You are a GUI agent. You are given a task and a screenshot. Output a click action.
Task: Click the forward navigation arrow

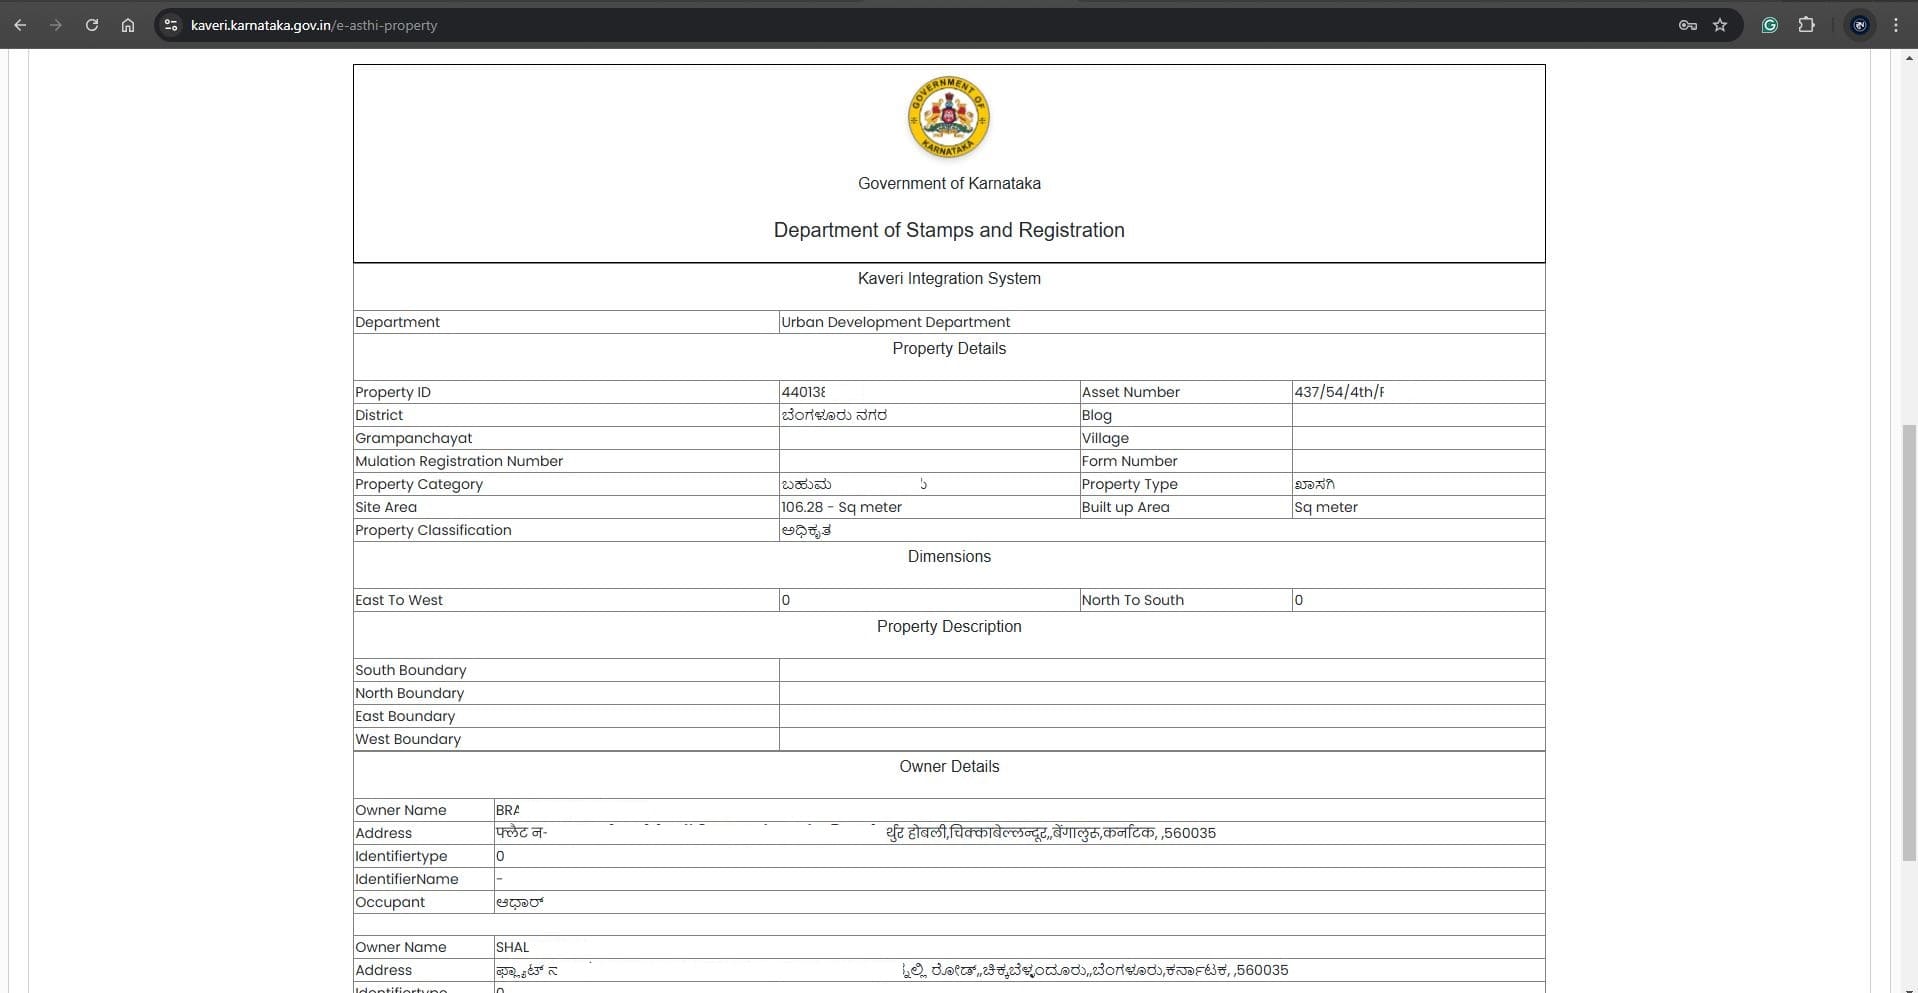pos(56,25)
